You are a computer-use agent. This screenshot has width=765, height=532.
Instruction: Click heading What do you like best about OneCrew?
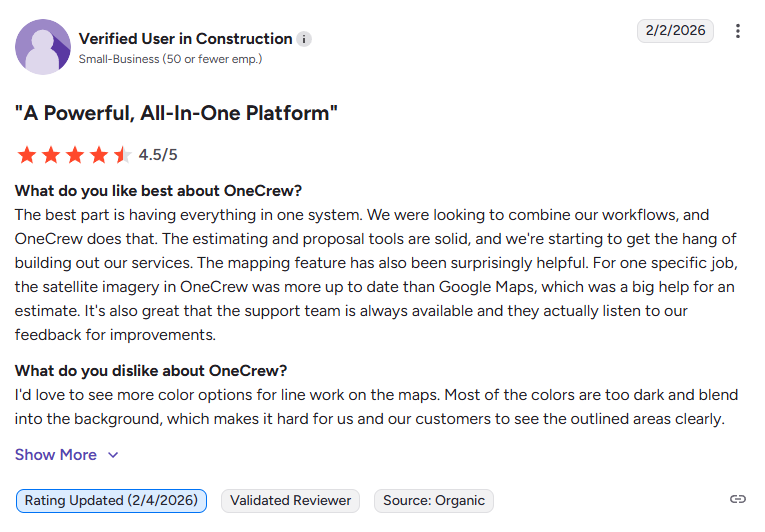tap(159, 190)
